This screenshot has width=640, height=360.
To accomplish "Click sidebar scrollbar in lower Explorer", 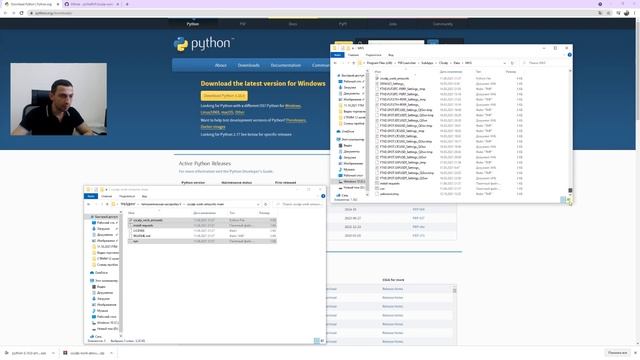I will point(121,273).
